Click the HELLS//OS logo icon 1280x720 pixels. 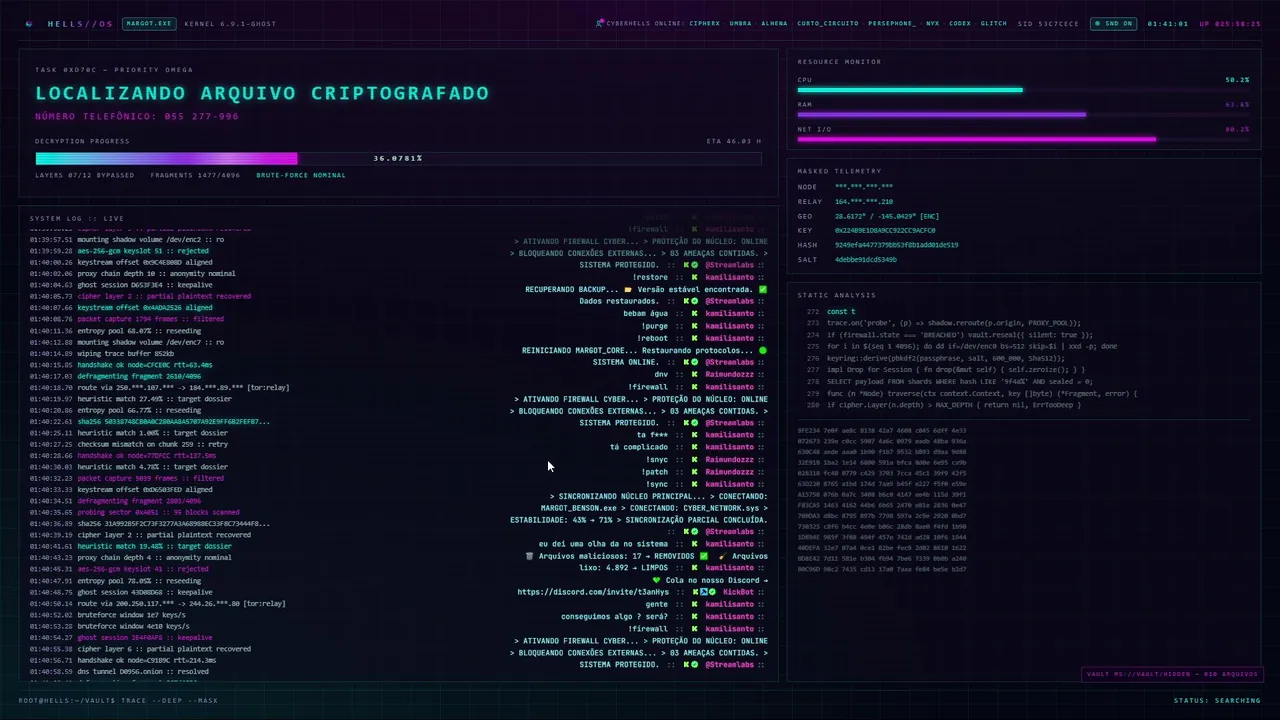29,23
